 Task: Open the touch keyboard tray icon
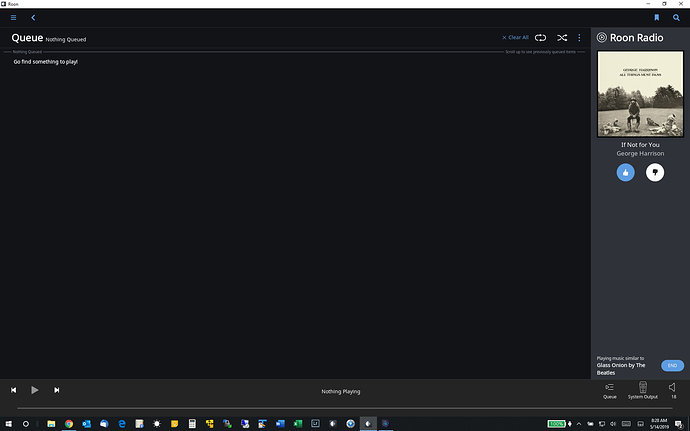point(626,424)
